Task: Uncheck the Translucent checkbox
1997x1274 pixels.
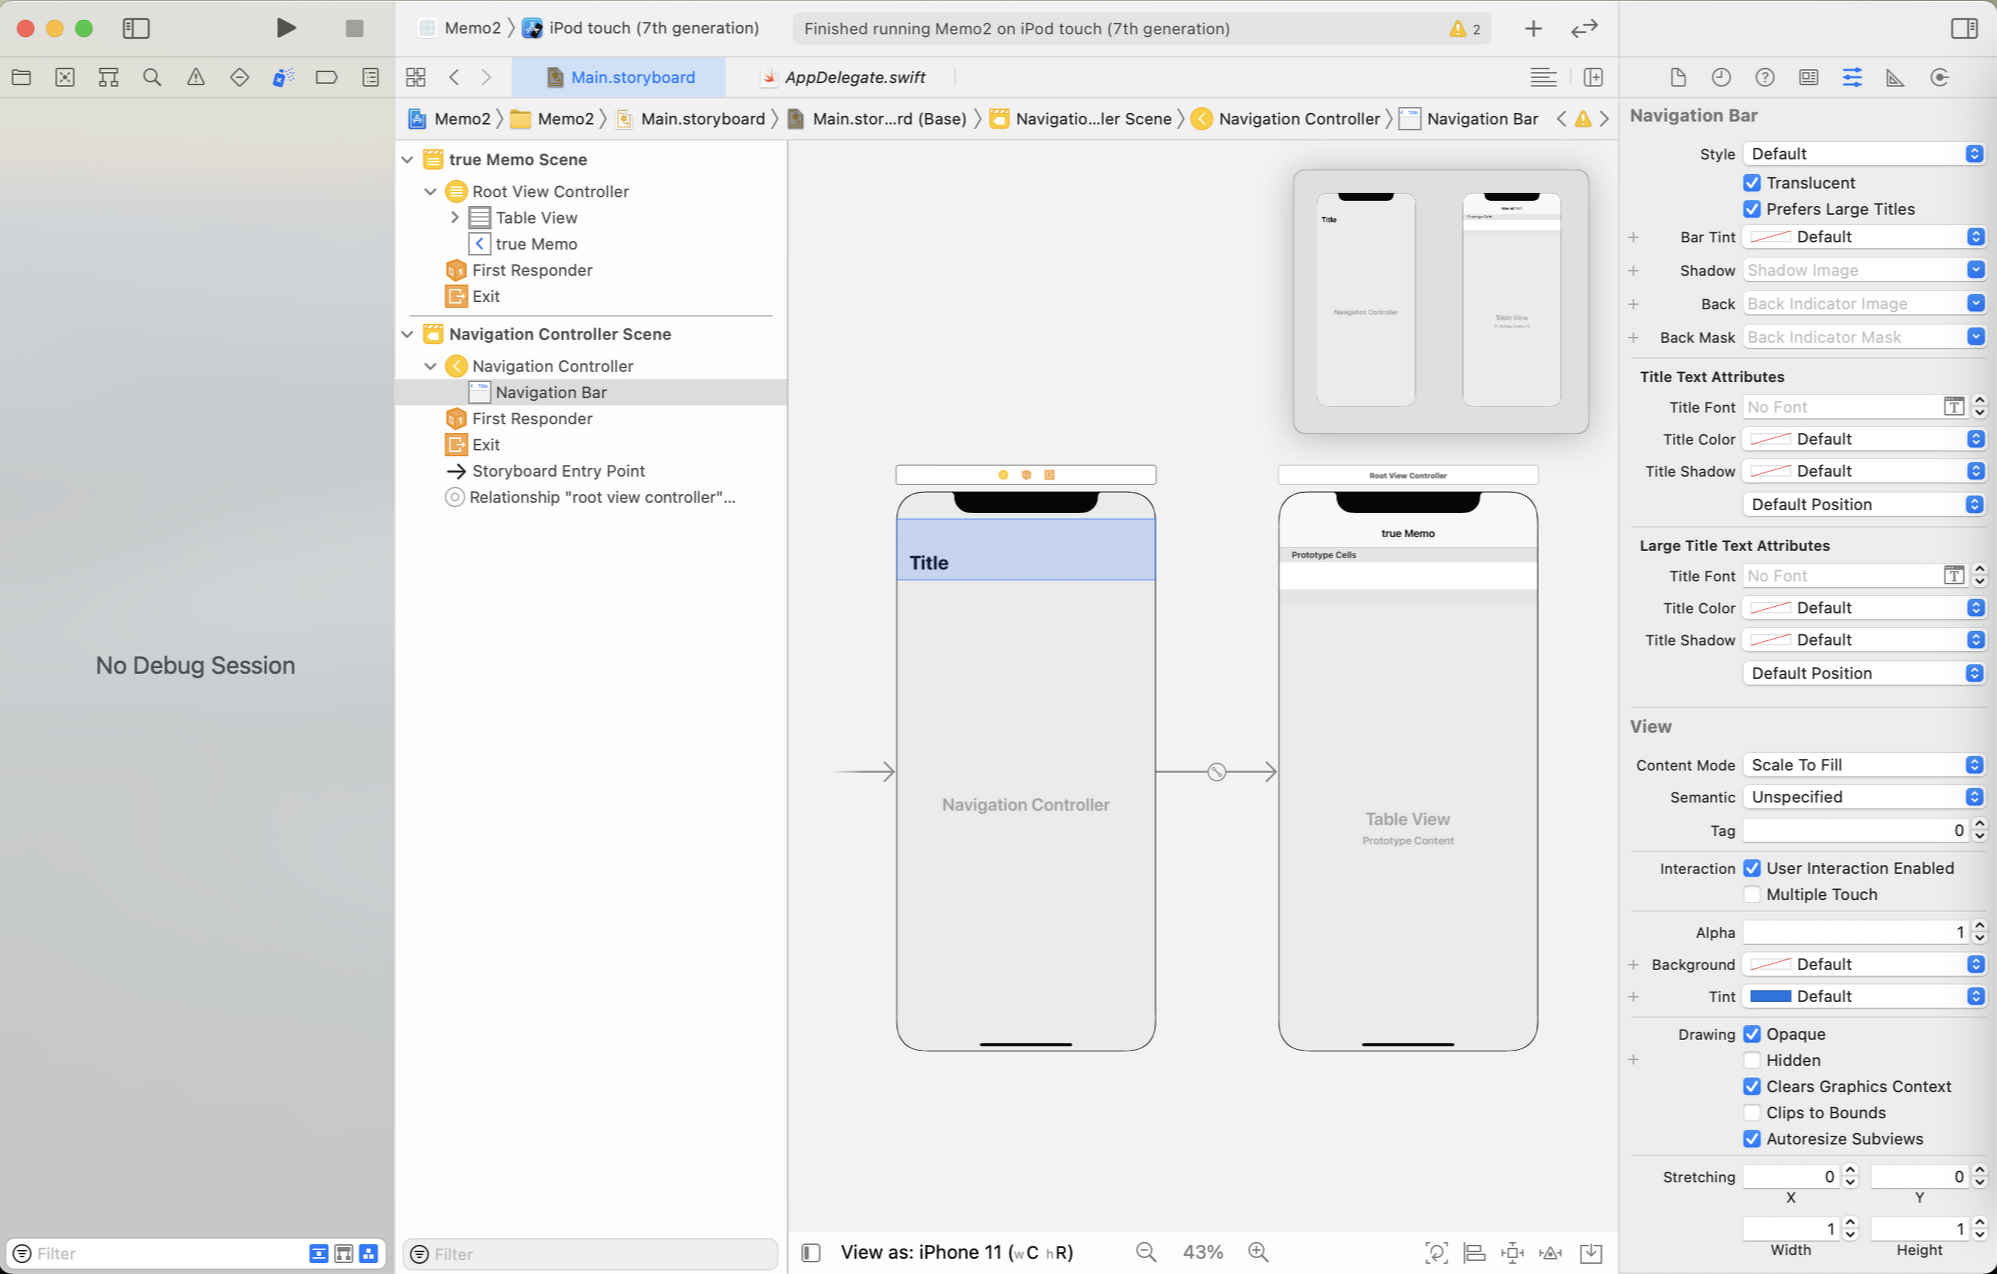Action: 1752,183
